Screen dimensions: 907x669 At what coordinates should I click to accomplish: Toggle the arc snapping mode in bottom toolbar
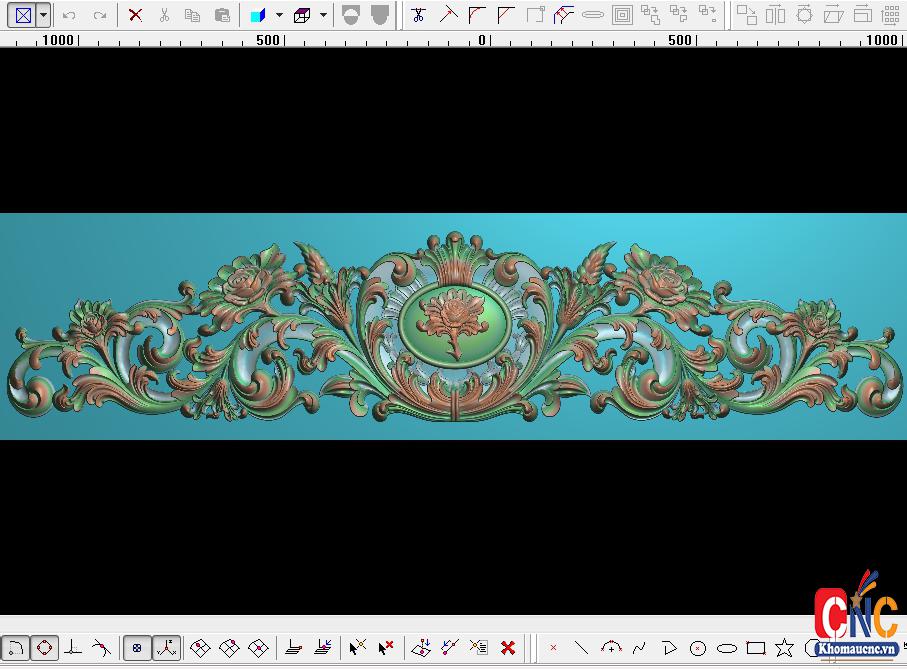pos(16,648)
